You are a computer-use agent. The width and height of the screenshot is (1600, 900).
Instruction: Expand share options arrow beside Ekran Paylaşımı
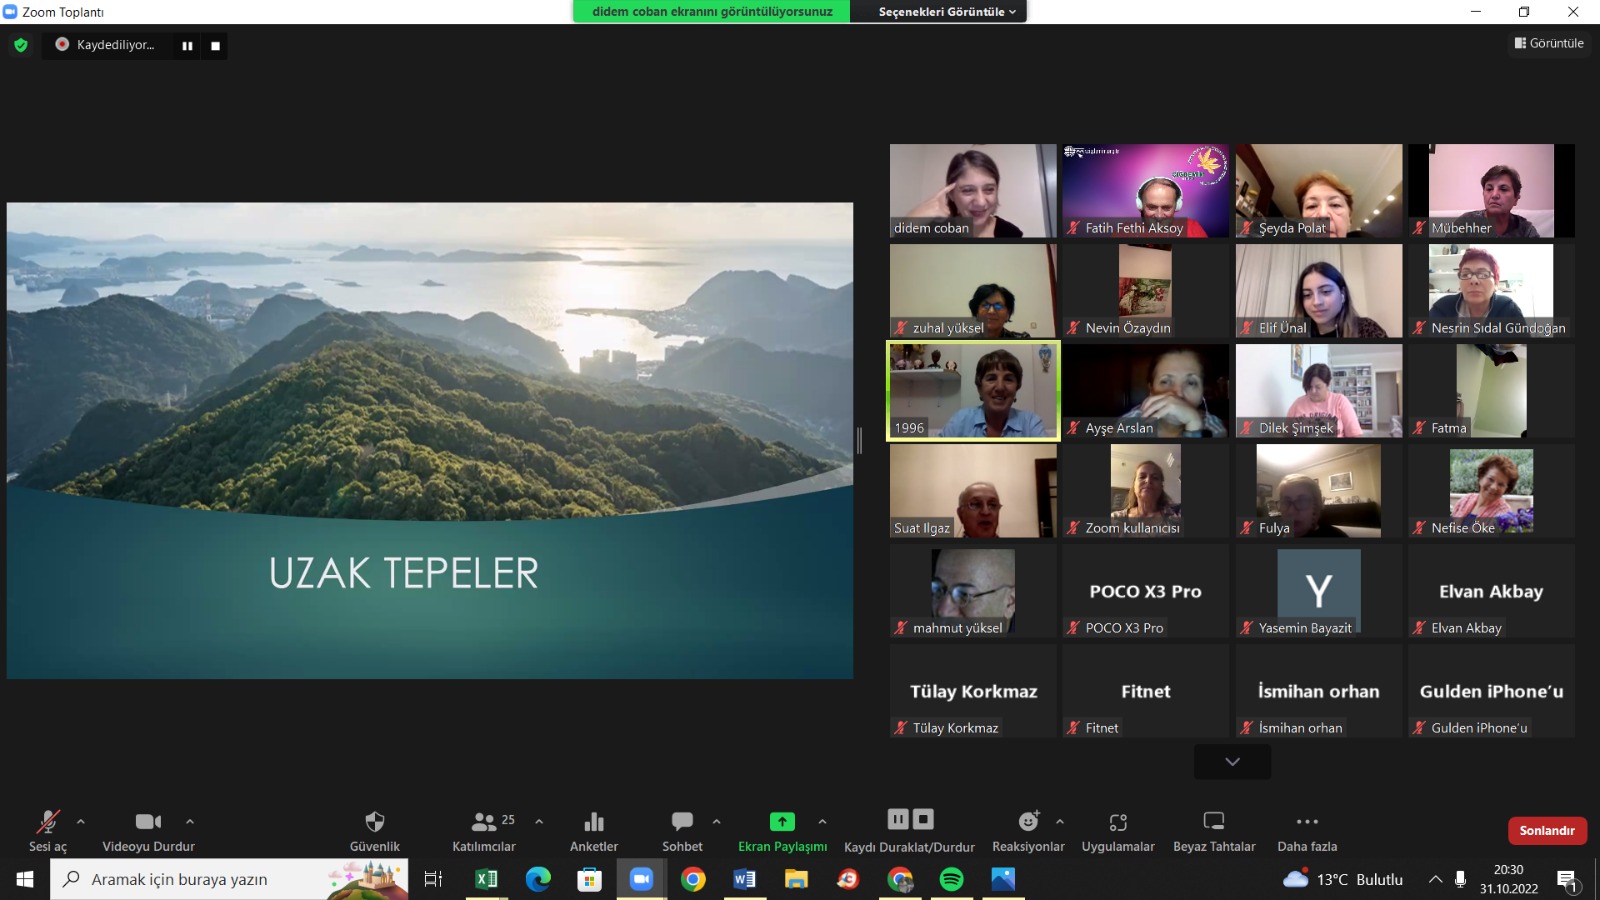click(822, 822)
